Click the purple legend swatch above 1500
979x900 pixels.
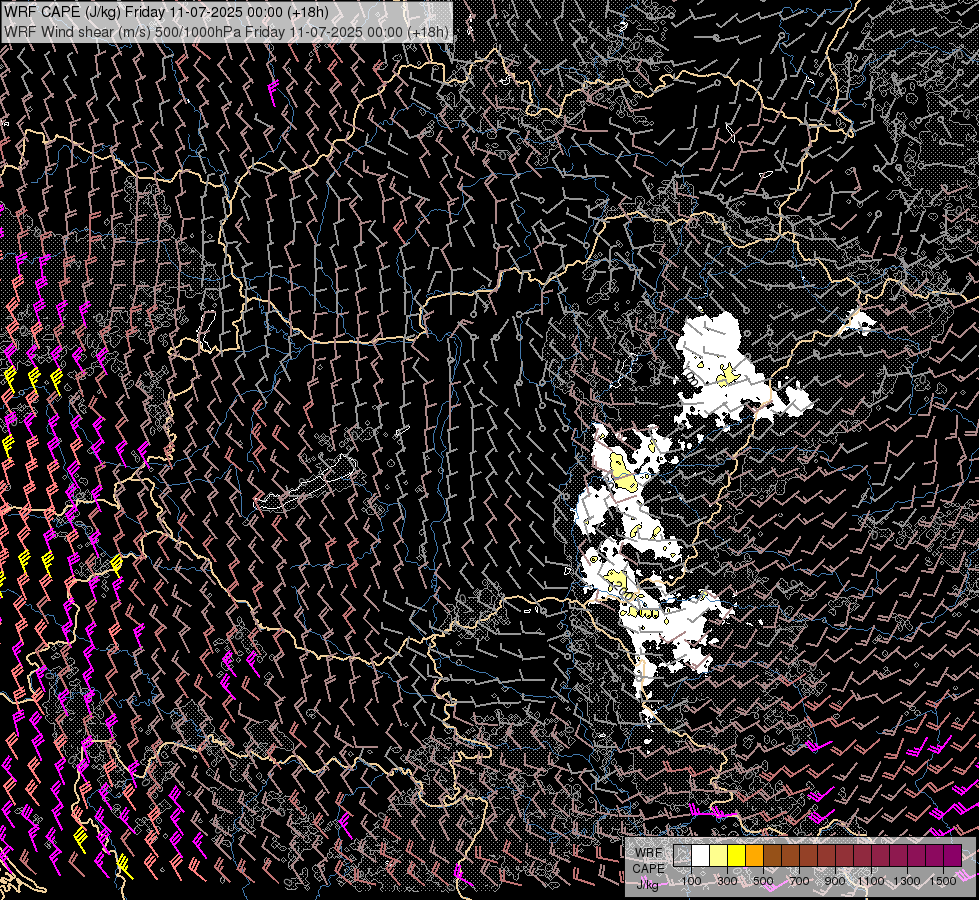tap(953, 855)
